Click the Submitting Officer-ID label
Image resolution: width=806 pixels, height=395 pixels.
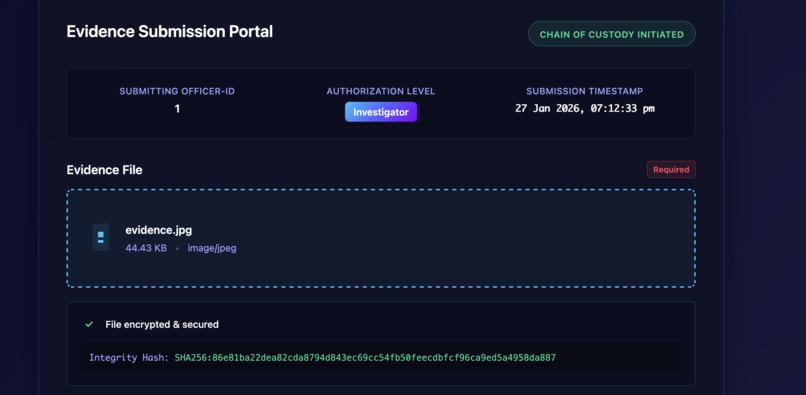177,92
